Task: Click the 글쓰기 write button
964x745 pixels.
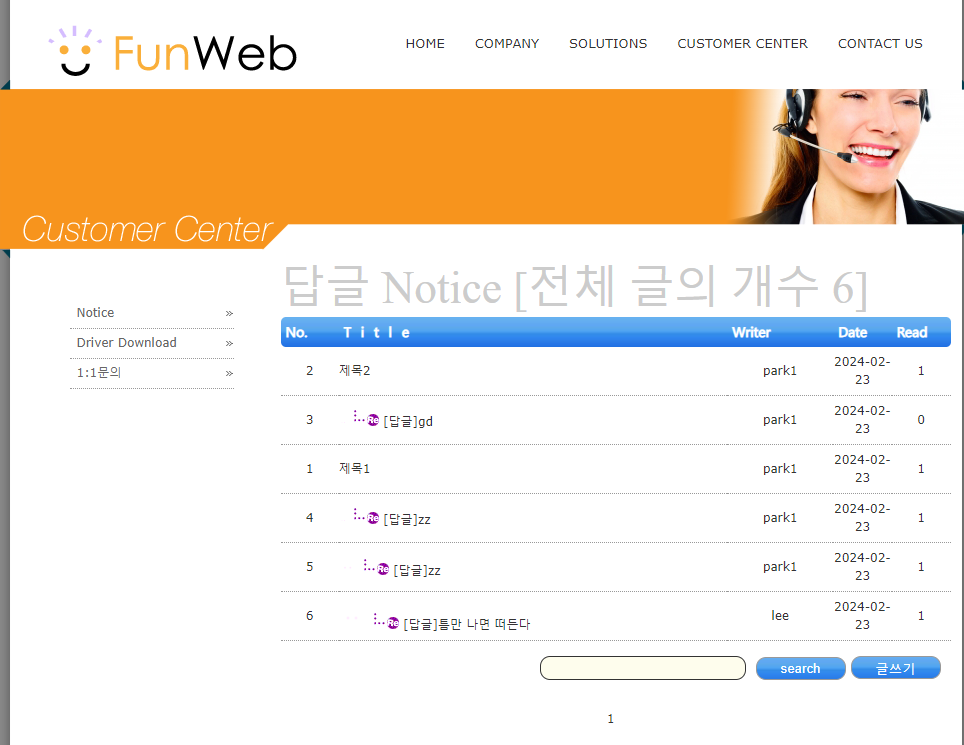Action: pyautogui.click(x=896, y=668)
